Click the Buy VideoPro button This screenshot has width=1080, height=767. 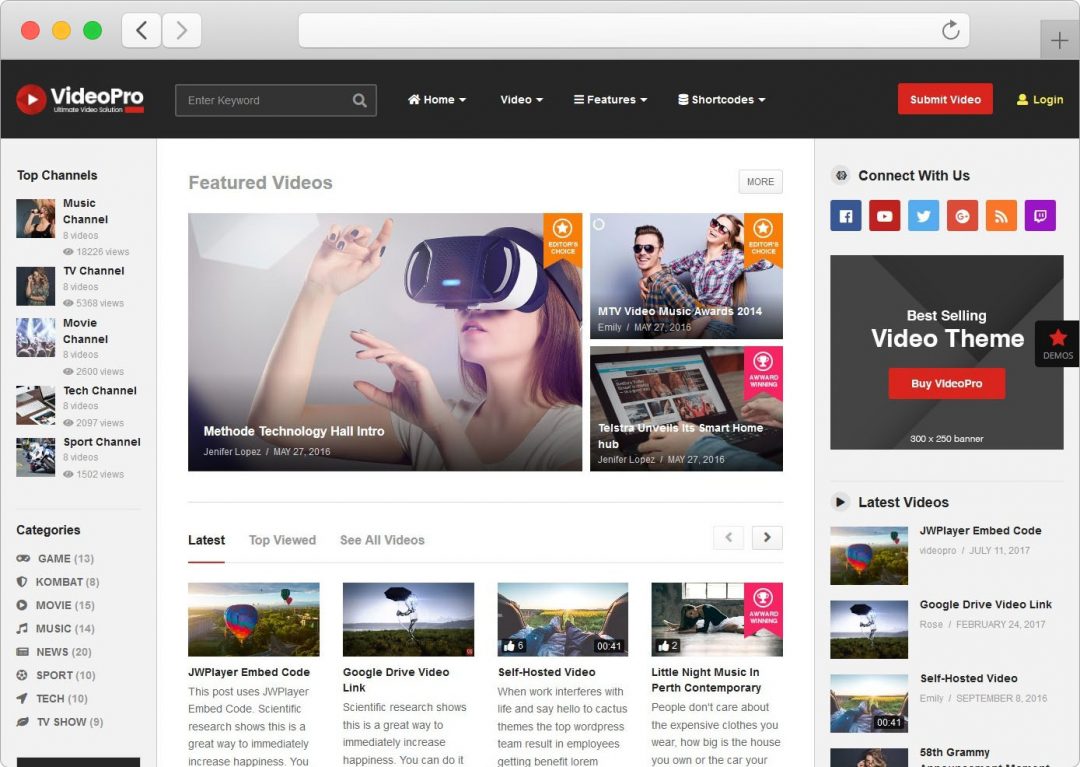point(946,384)
